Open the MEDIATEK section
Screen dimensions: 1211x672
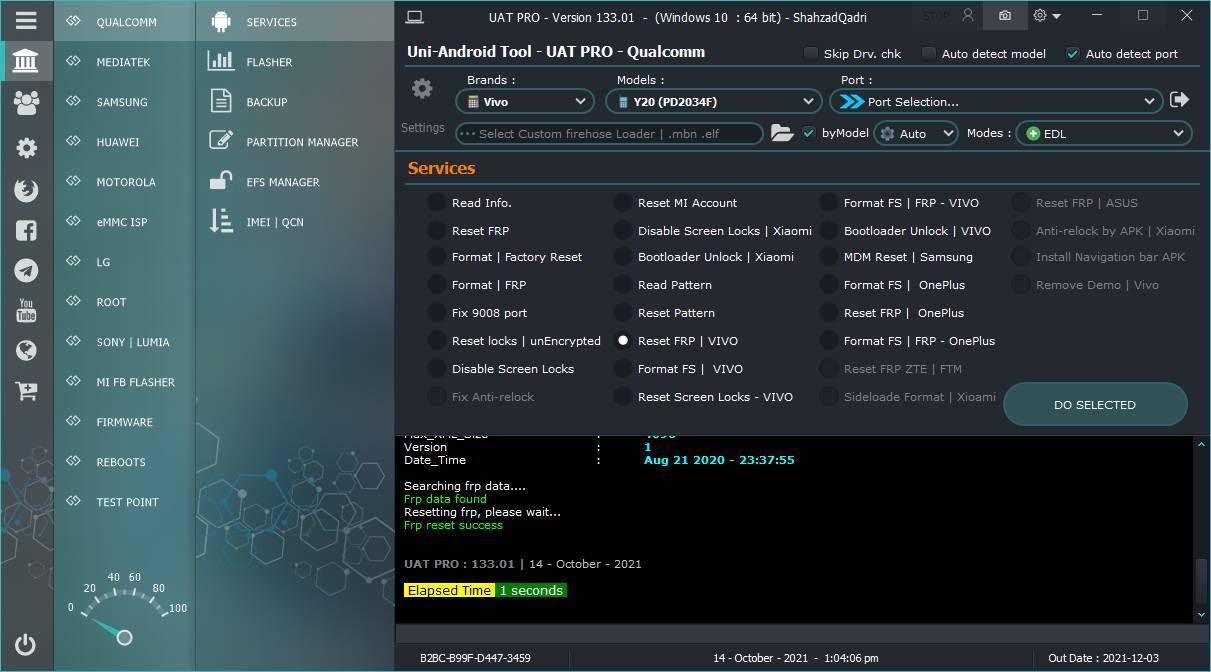coord(123,62)
